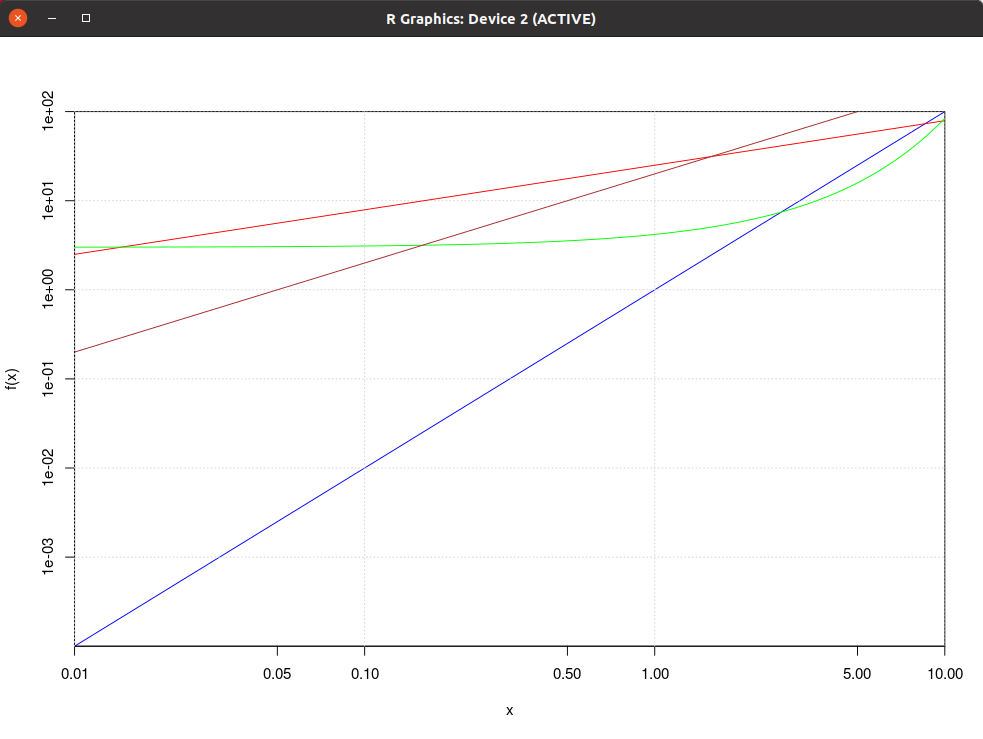Viewport: 983px width, 739px height.
Task: Click the x-axis tick label 5.00
Action: tap(857, 674)
